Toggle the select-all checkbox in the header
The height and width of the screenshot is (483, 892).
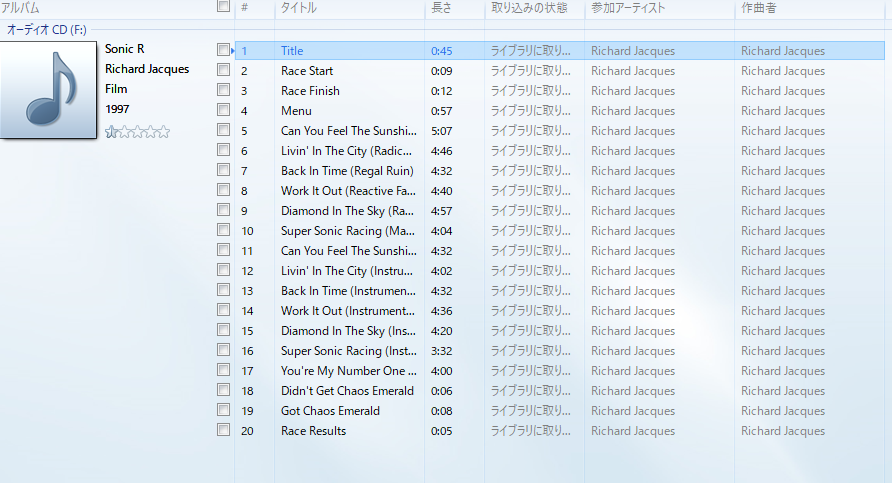(x=224, y=6)
